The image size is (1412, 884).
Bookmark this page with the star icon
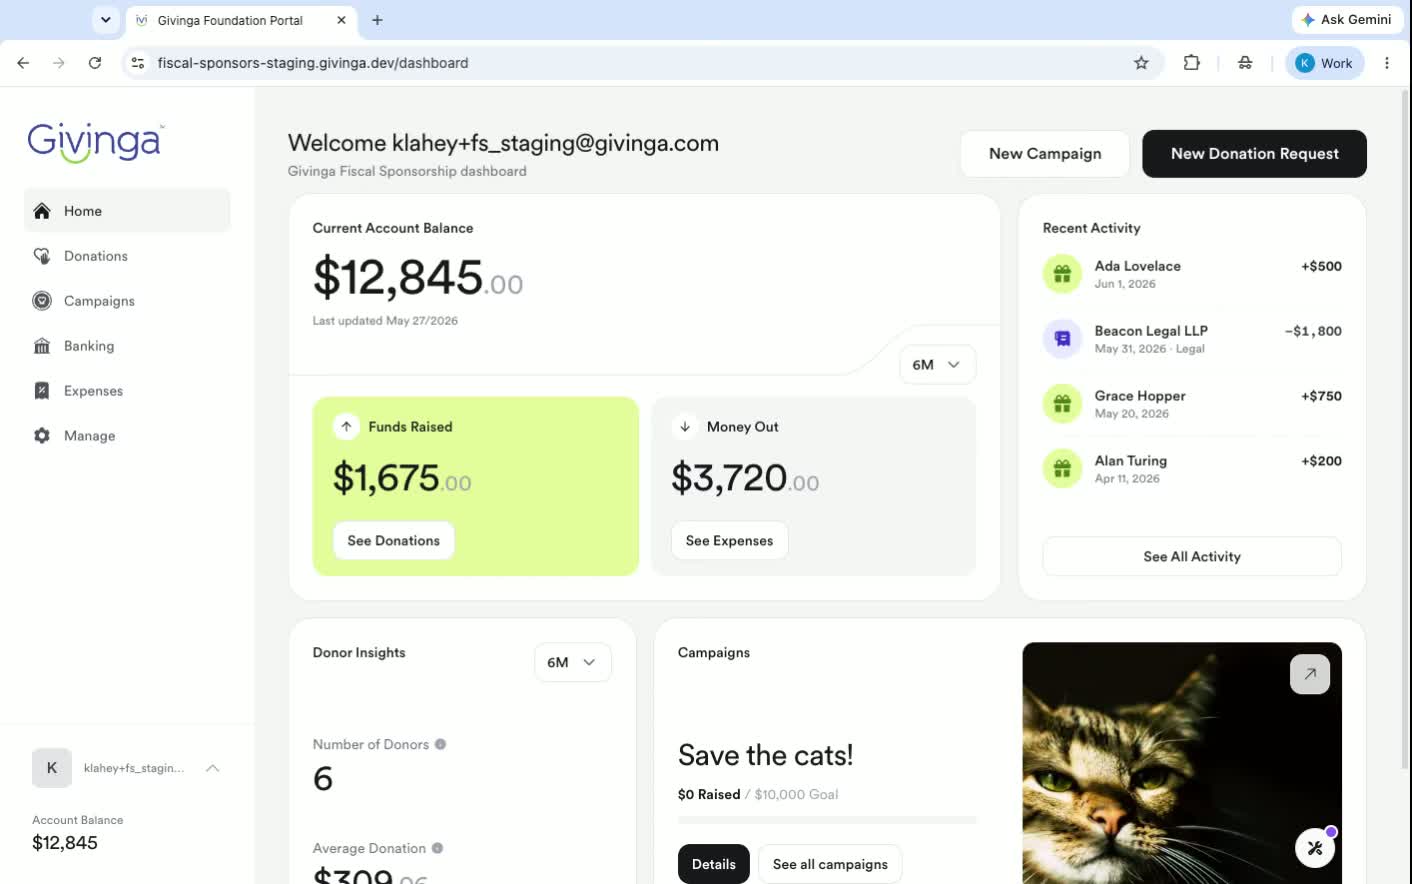coord(1141,63)
